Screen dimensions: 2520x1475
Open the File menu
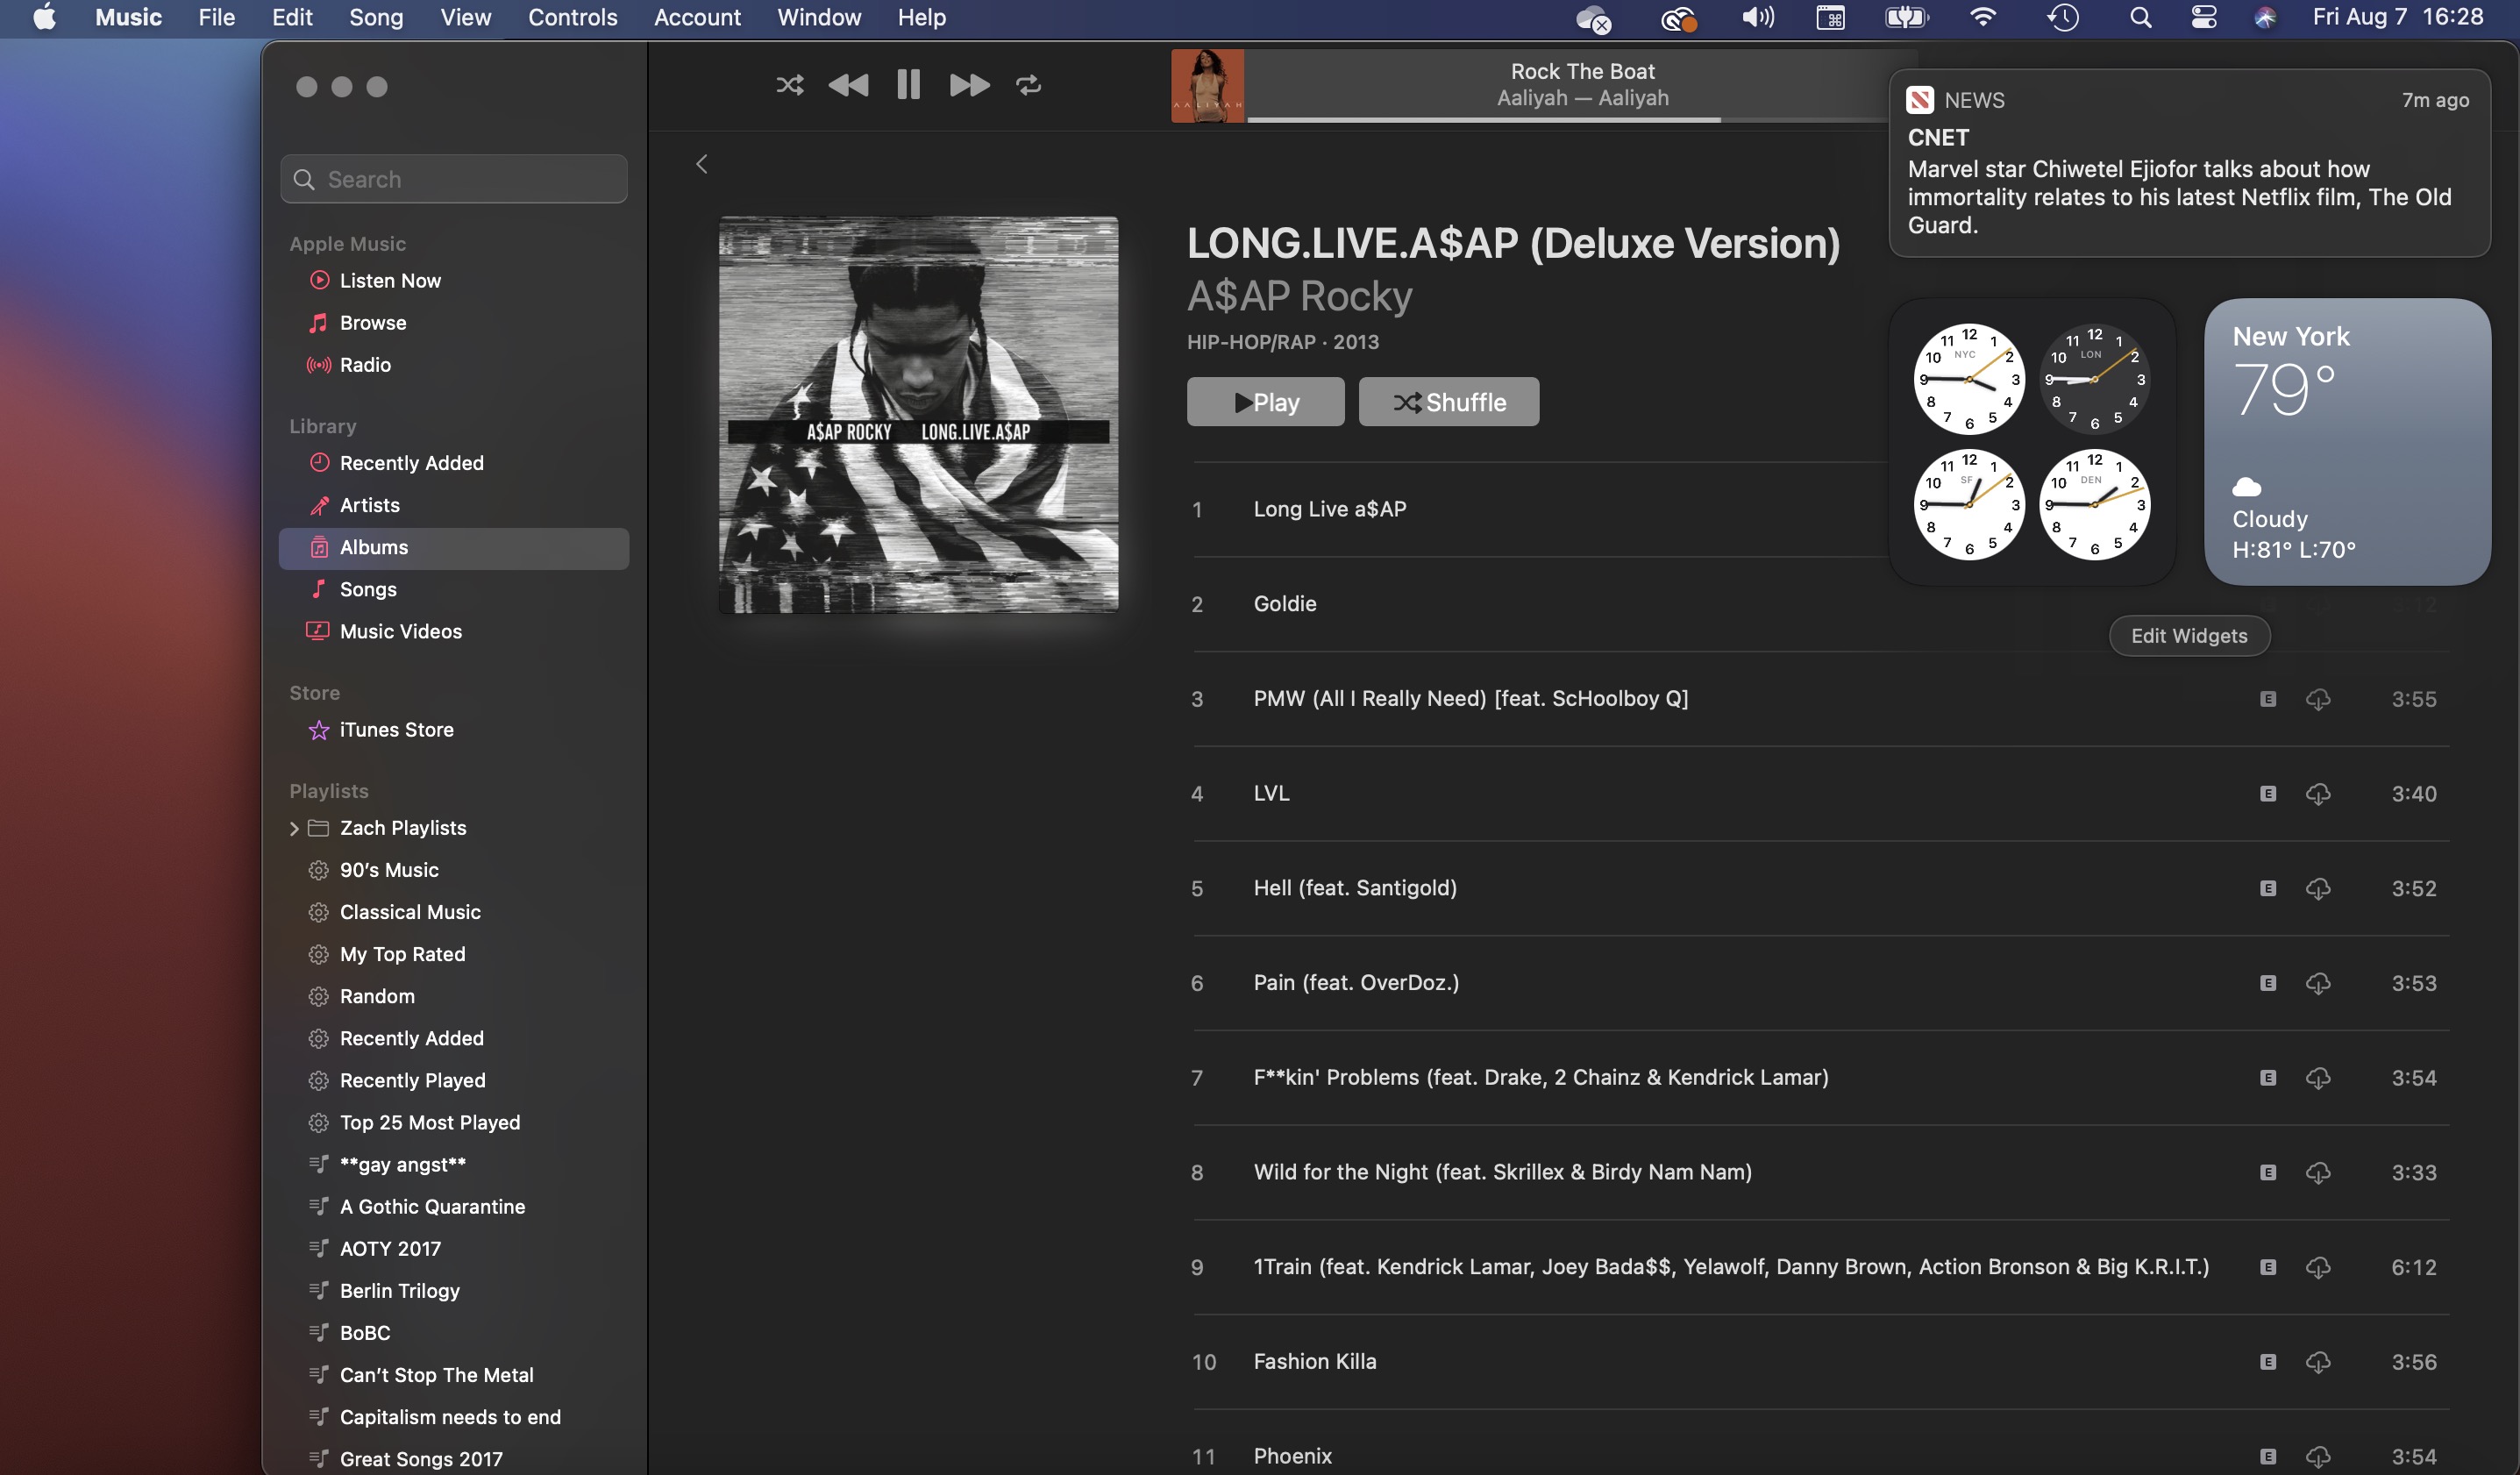216,17
